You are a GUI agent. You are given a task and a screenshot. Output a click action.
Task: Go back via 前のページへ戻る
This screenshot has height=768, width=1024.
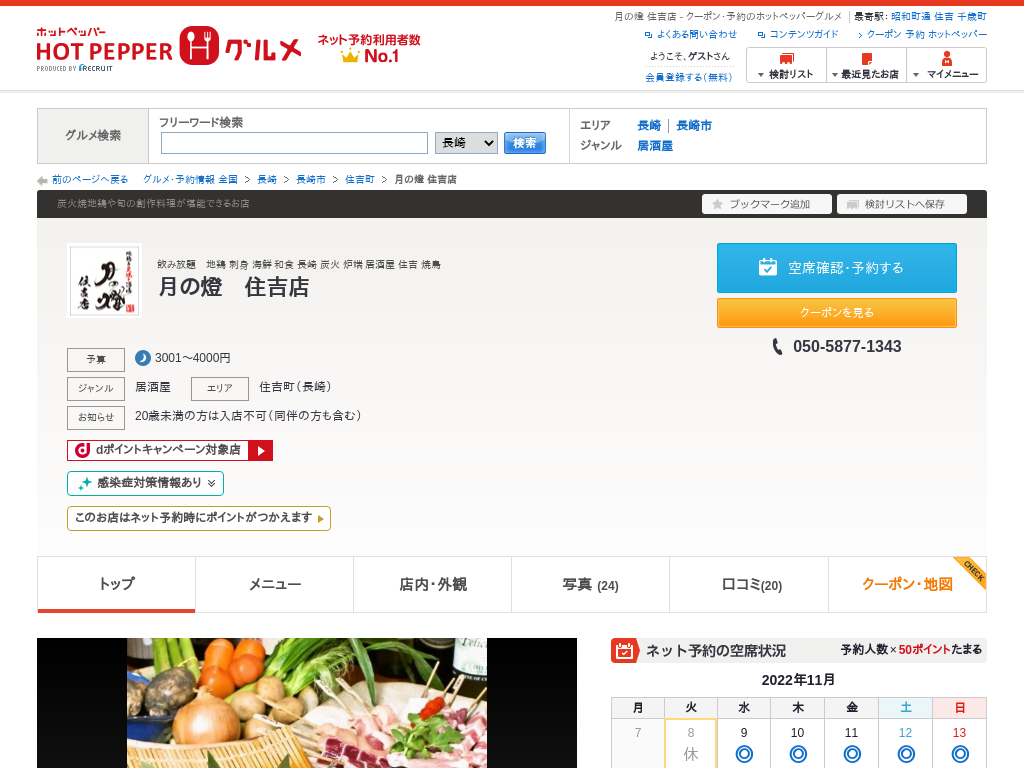point(90,179)
